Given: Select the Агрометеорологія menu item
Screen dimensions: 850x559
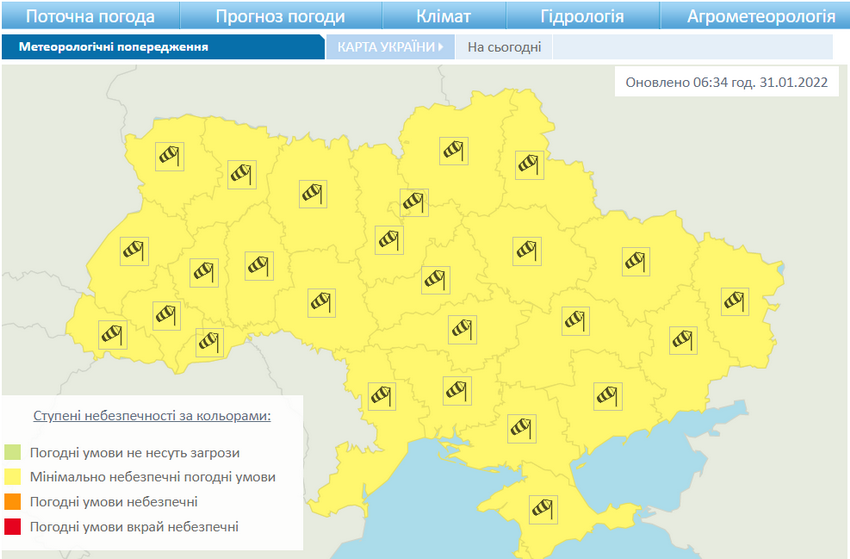Looking at the screenshot, I should [x=761, y=16].
